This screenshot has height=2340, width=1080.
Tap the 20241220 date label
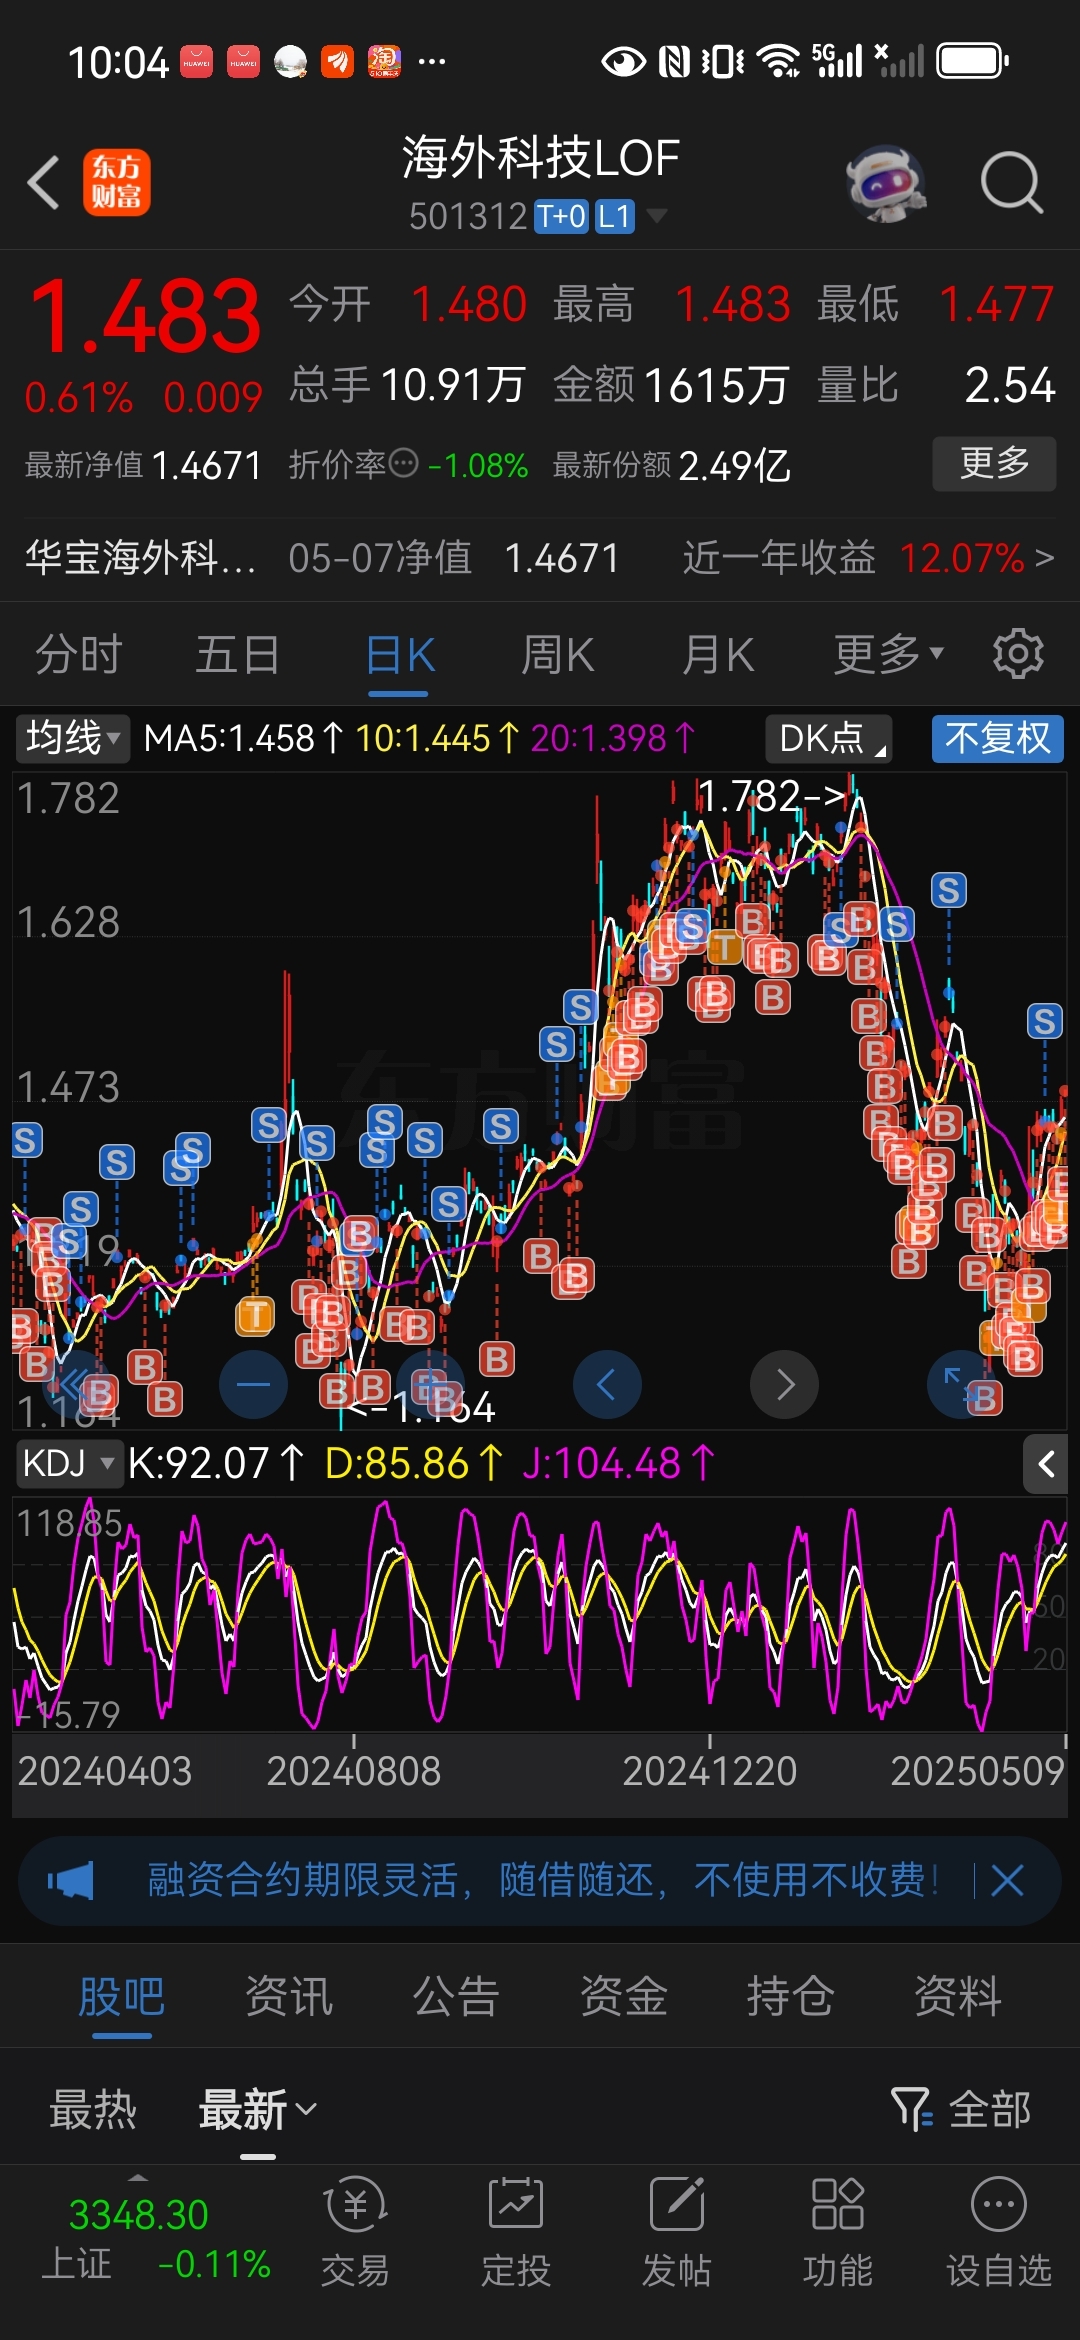pyautogui.click(x=709, y=1771)
